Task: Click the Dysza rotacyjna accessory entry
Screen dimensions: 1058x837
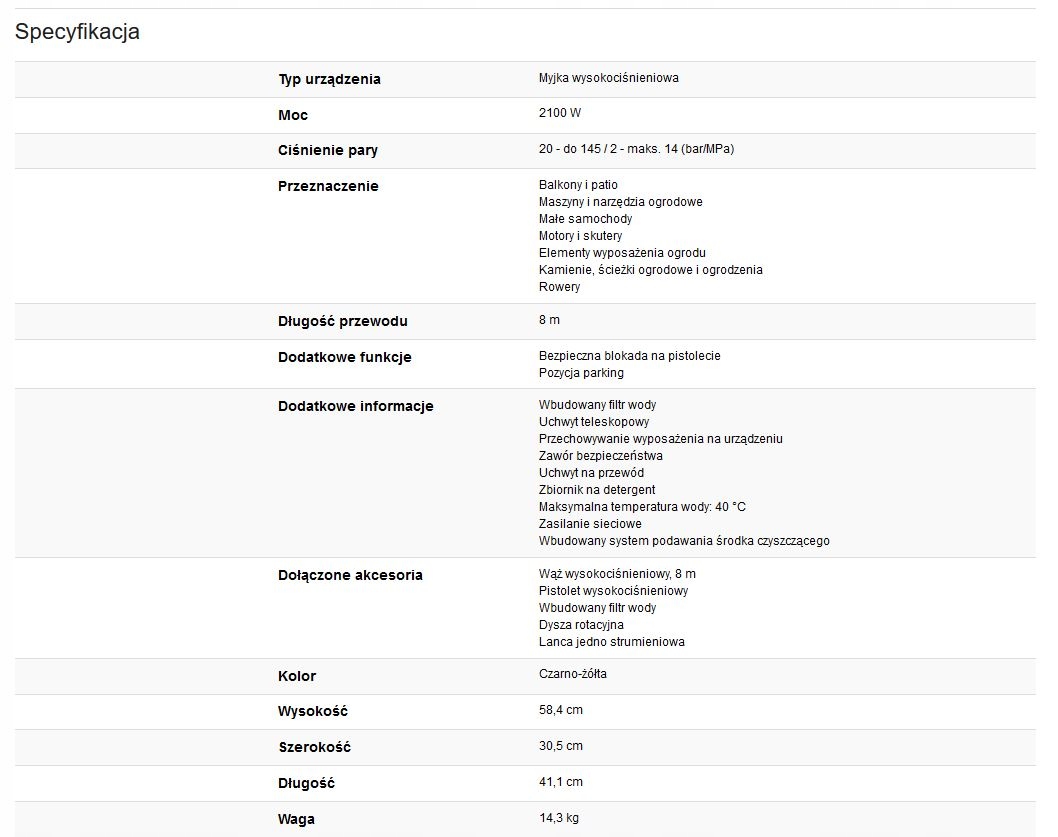Action: click(x=581, y=625)
